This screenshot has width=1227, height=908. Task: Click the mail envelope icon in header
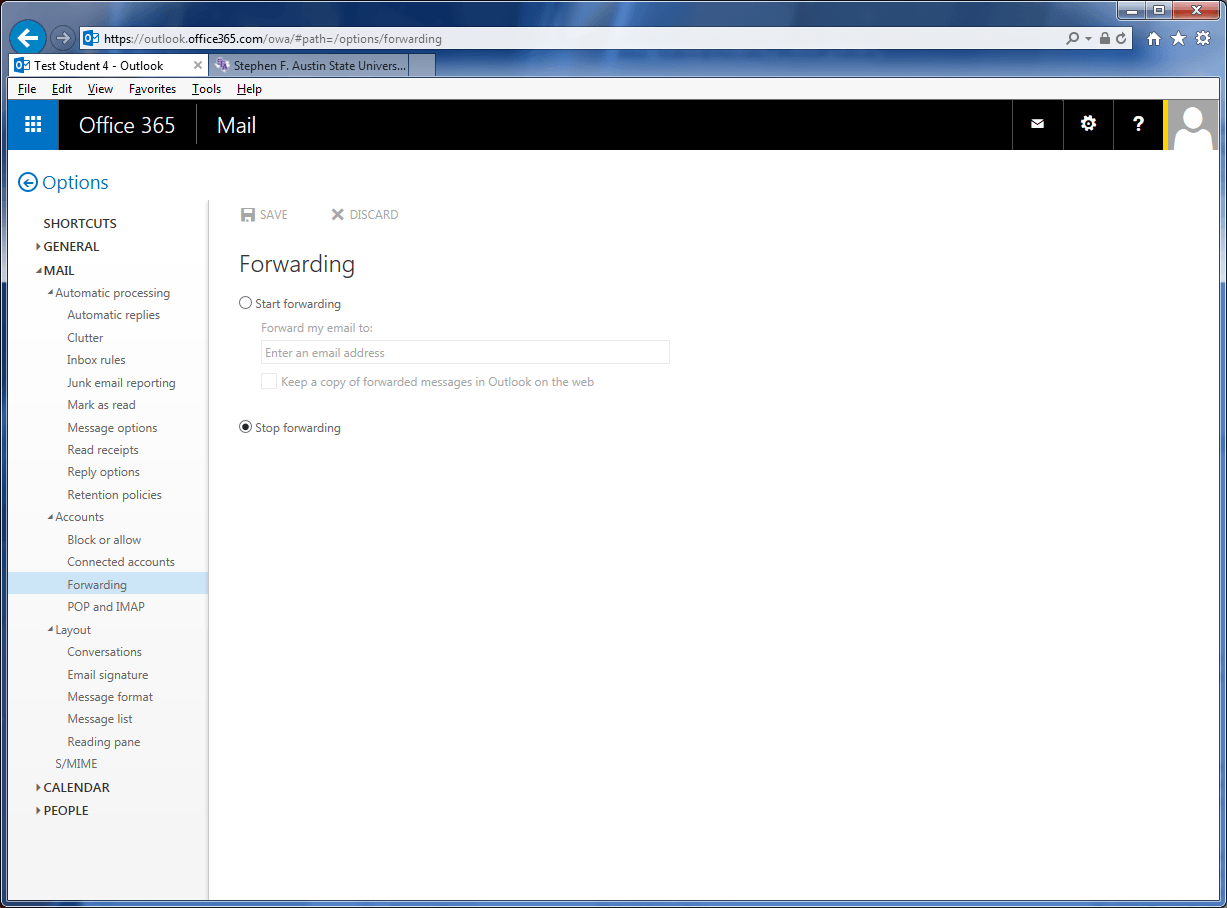(1037, 124)
